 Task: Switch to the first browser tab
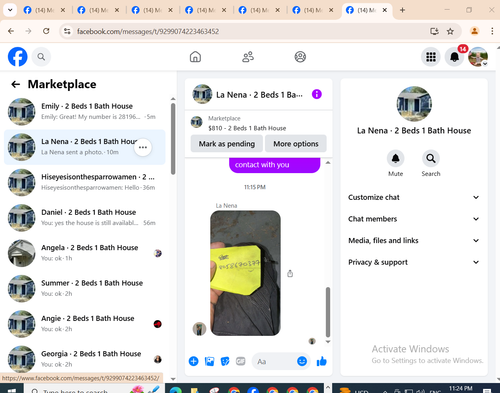(44, 10)
